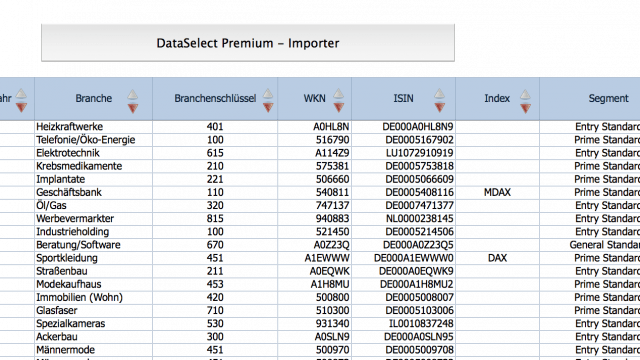Select the General Standard segment cell

590,245
